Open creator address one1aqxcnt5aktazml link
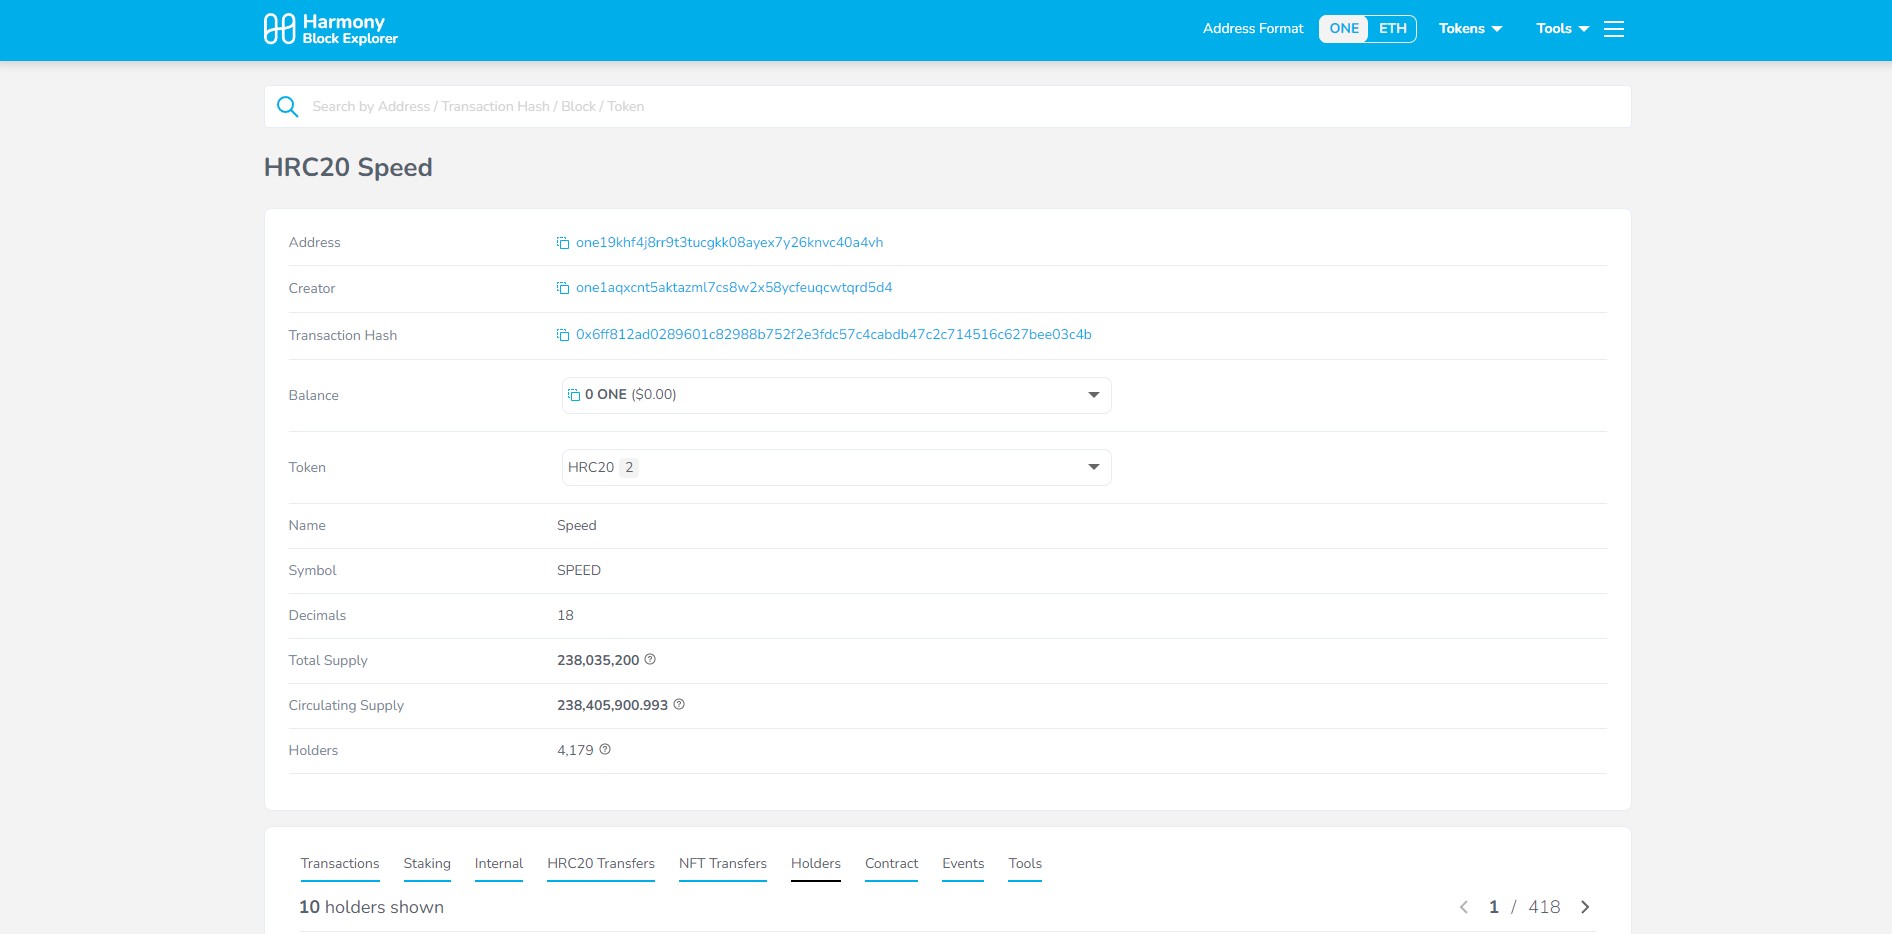The image size is (1892, 934). (x=734, y=288)
